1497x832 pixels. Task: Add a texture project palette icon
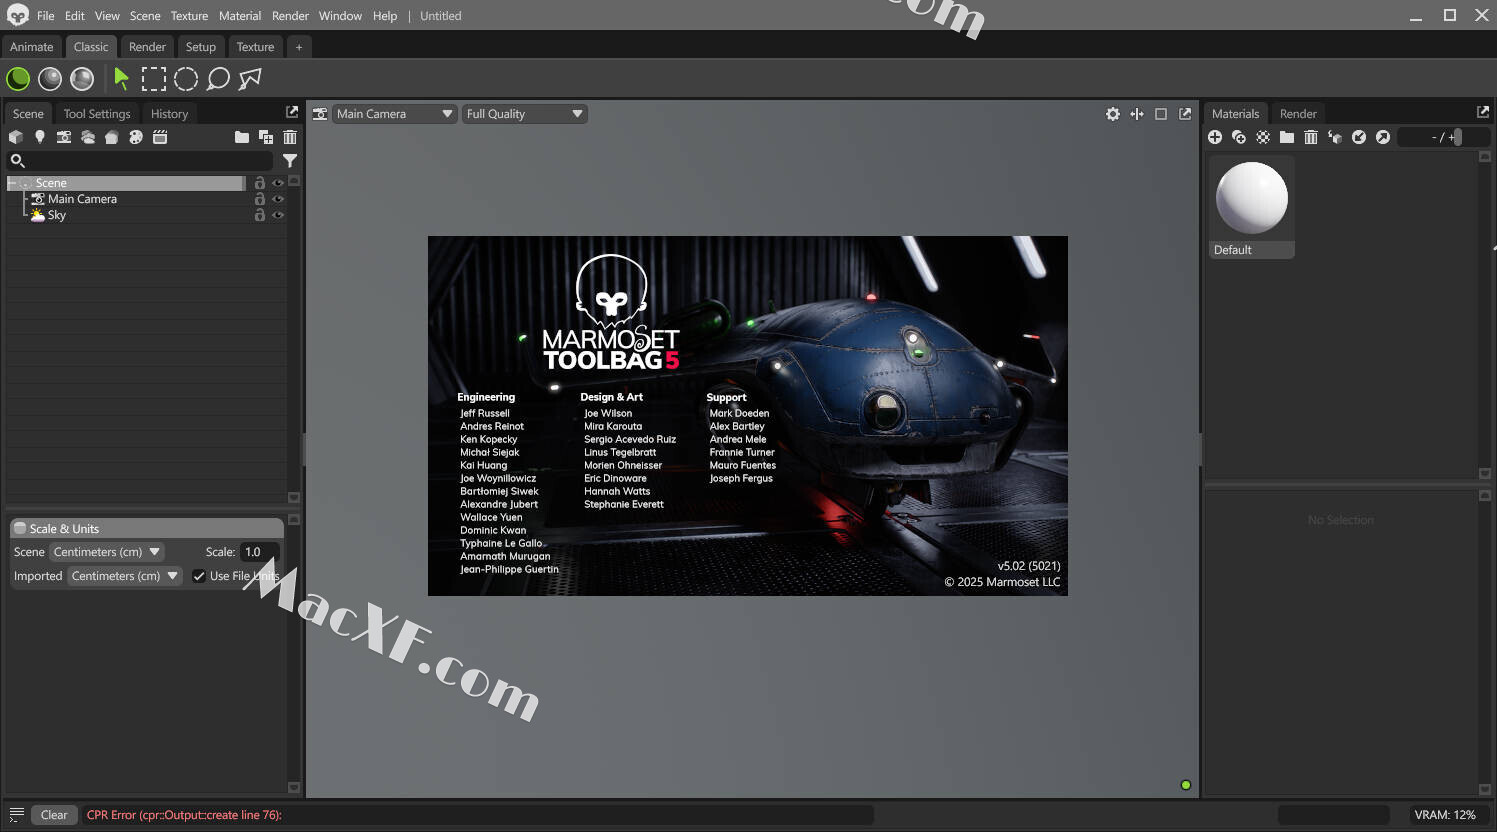(x=136, y=137)
